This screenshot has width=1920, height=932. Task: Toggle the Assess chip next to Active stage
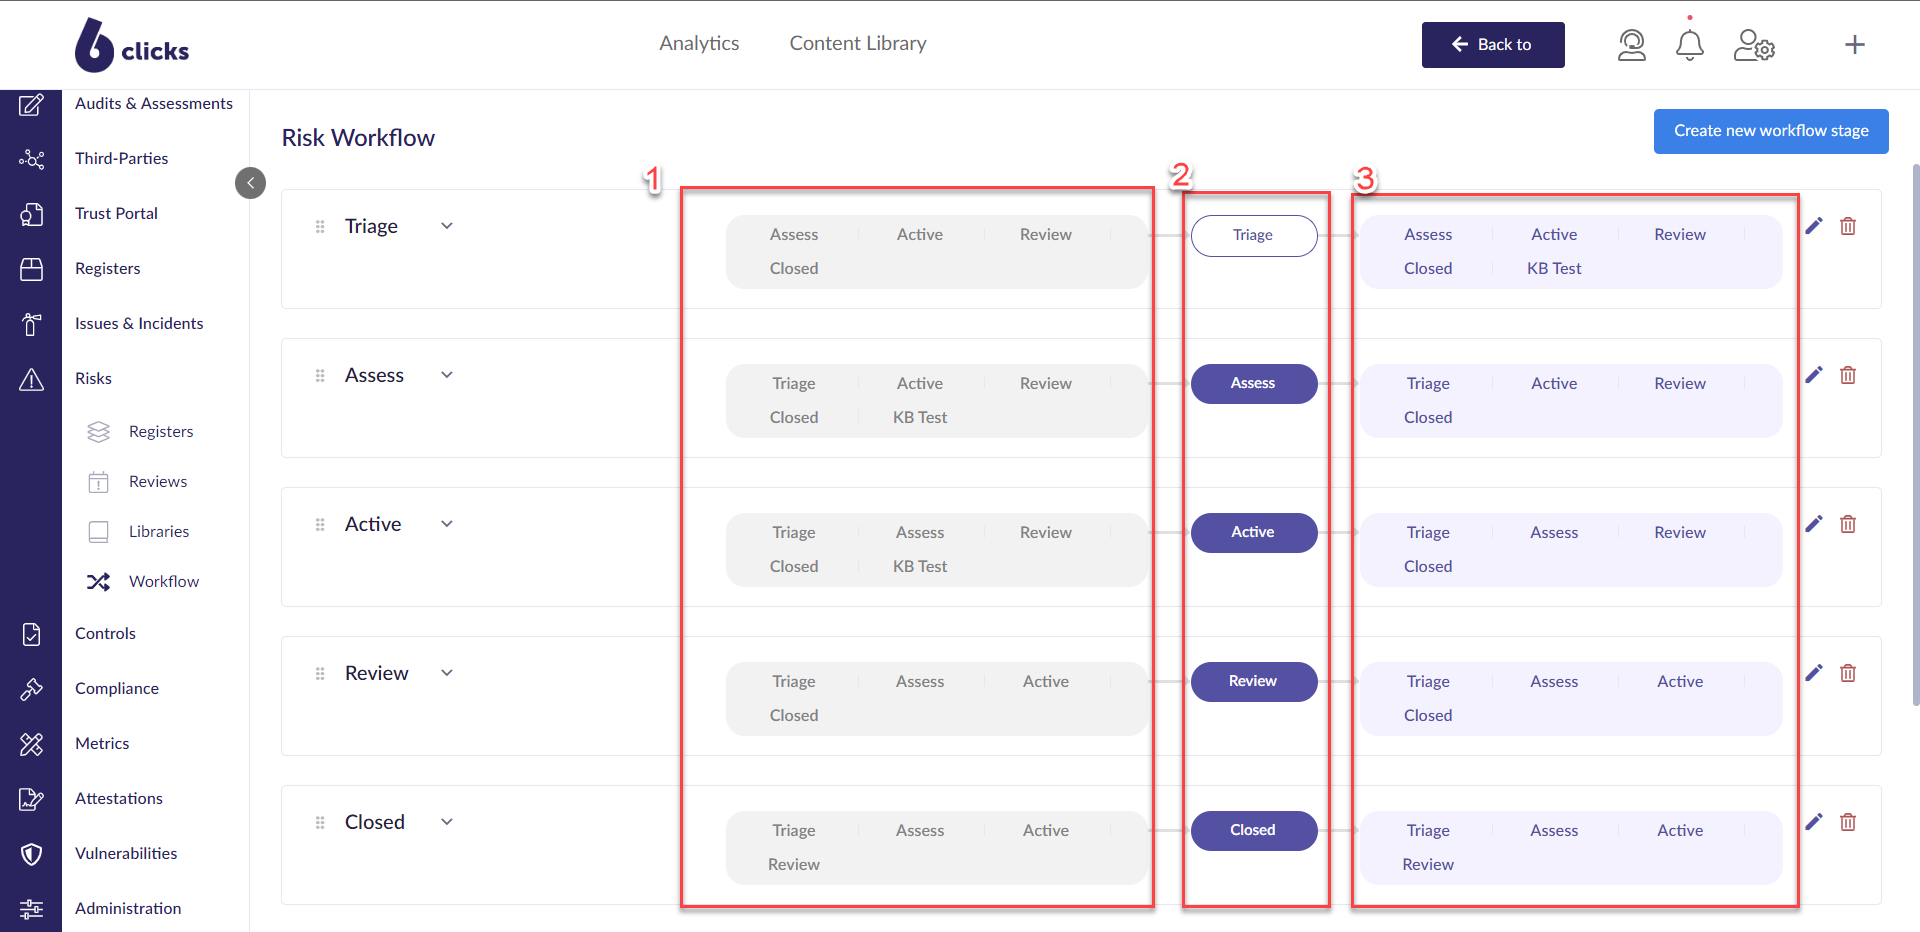tap(920, 532)
